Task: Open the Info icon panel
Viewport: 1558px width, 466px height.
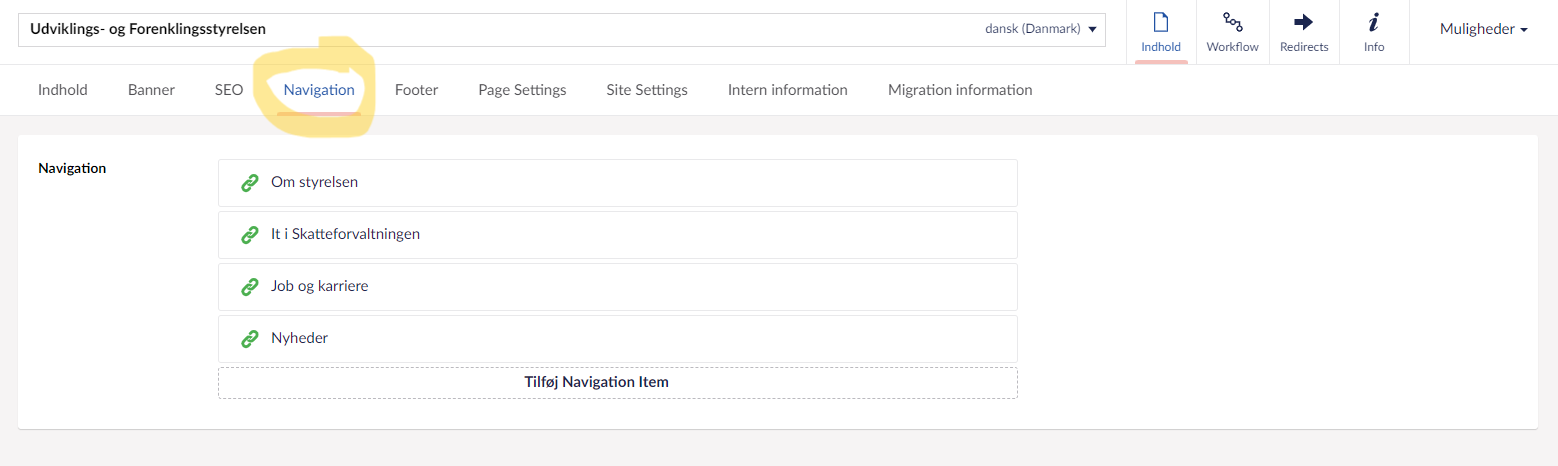Action: click(1374, 23)
